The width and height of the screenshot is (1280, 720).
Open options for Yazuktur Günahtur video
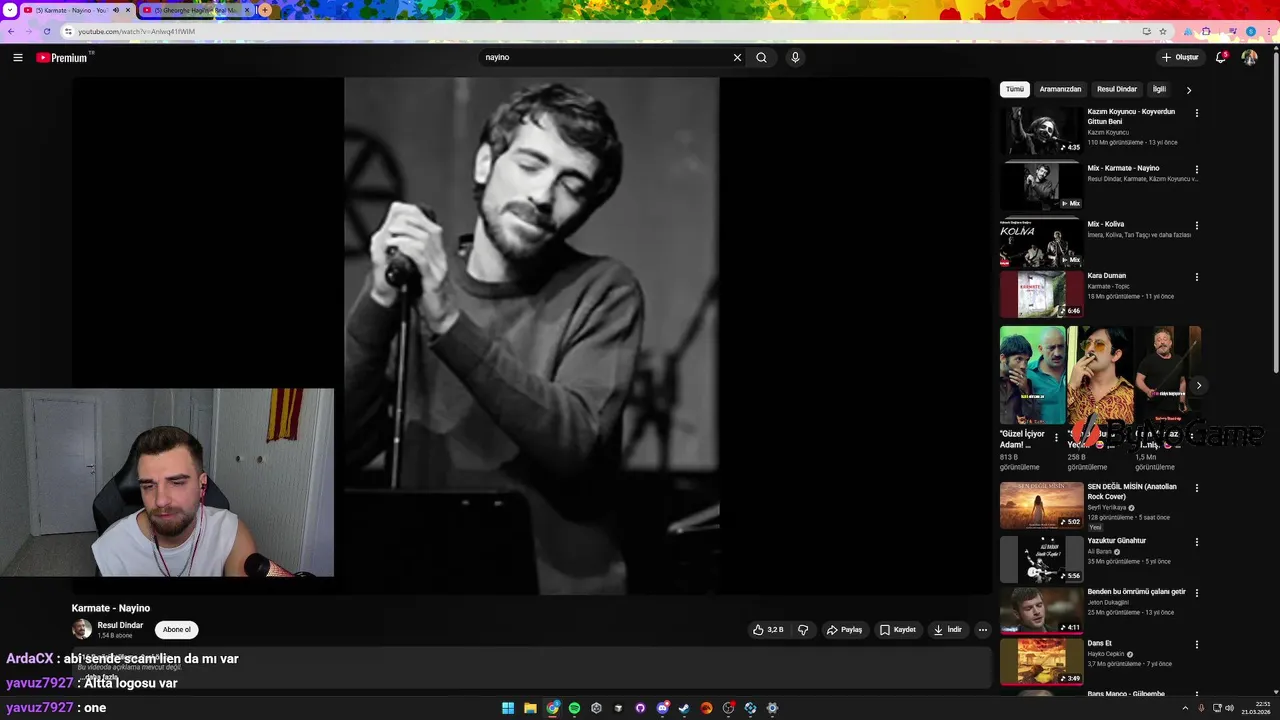pyautogui.click(x=1196, y=542)
